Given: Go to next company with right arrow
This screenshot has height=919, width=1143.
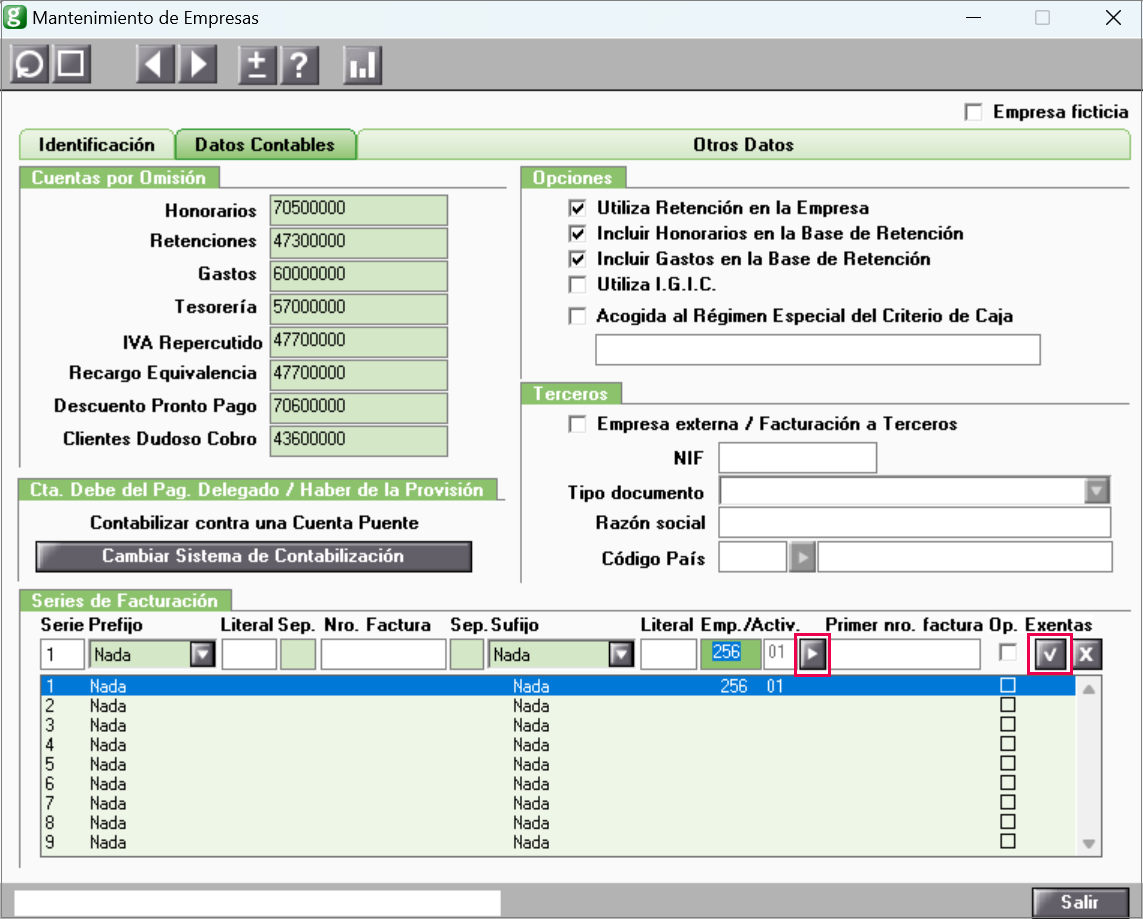Looking at the screenshot, I should (197, 65).
